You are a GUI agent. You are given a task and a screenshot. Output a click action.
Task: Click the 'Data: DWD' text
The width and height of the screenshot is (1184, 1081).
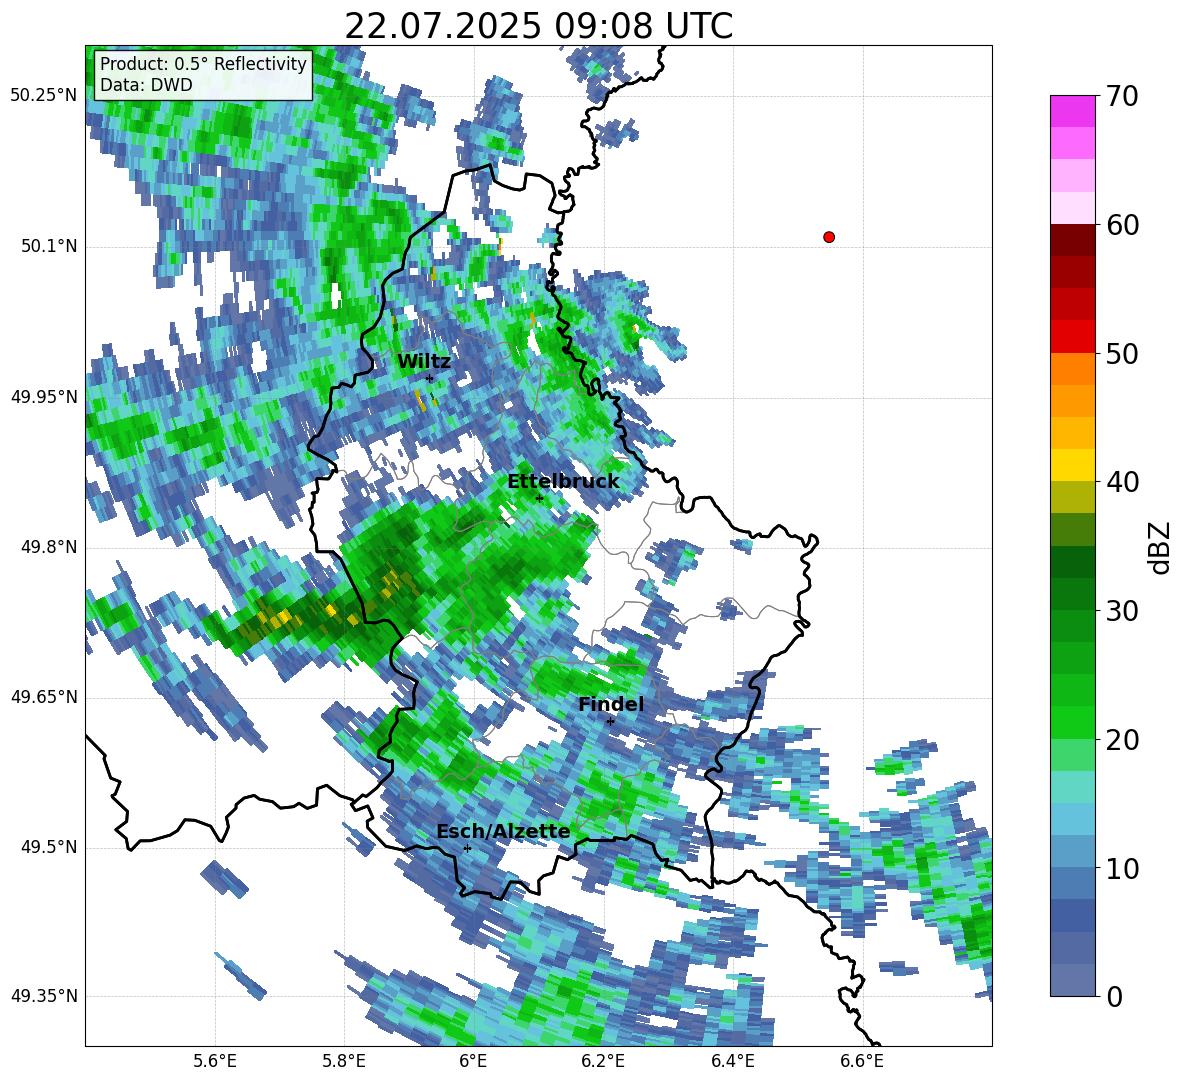pos(146,85)
